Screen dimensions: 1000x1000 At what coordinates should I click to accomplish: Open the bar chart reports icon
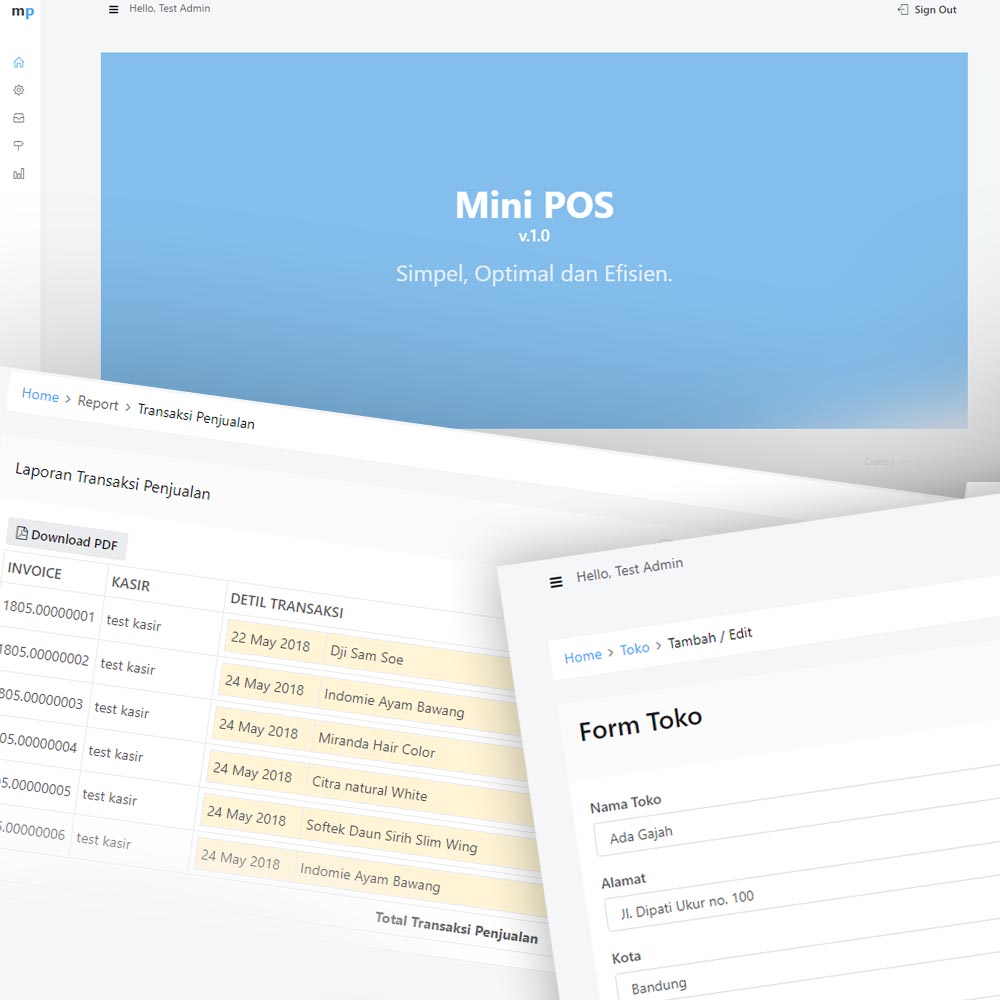pyautogui.click(x=19, y=174)
